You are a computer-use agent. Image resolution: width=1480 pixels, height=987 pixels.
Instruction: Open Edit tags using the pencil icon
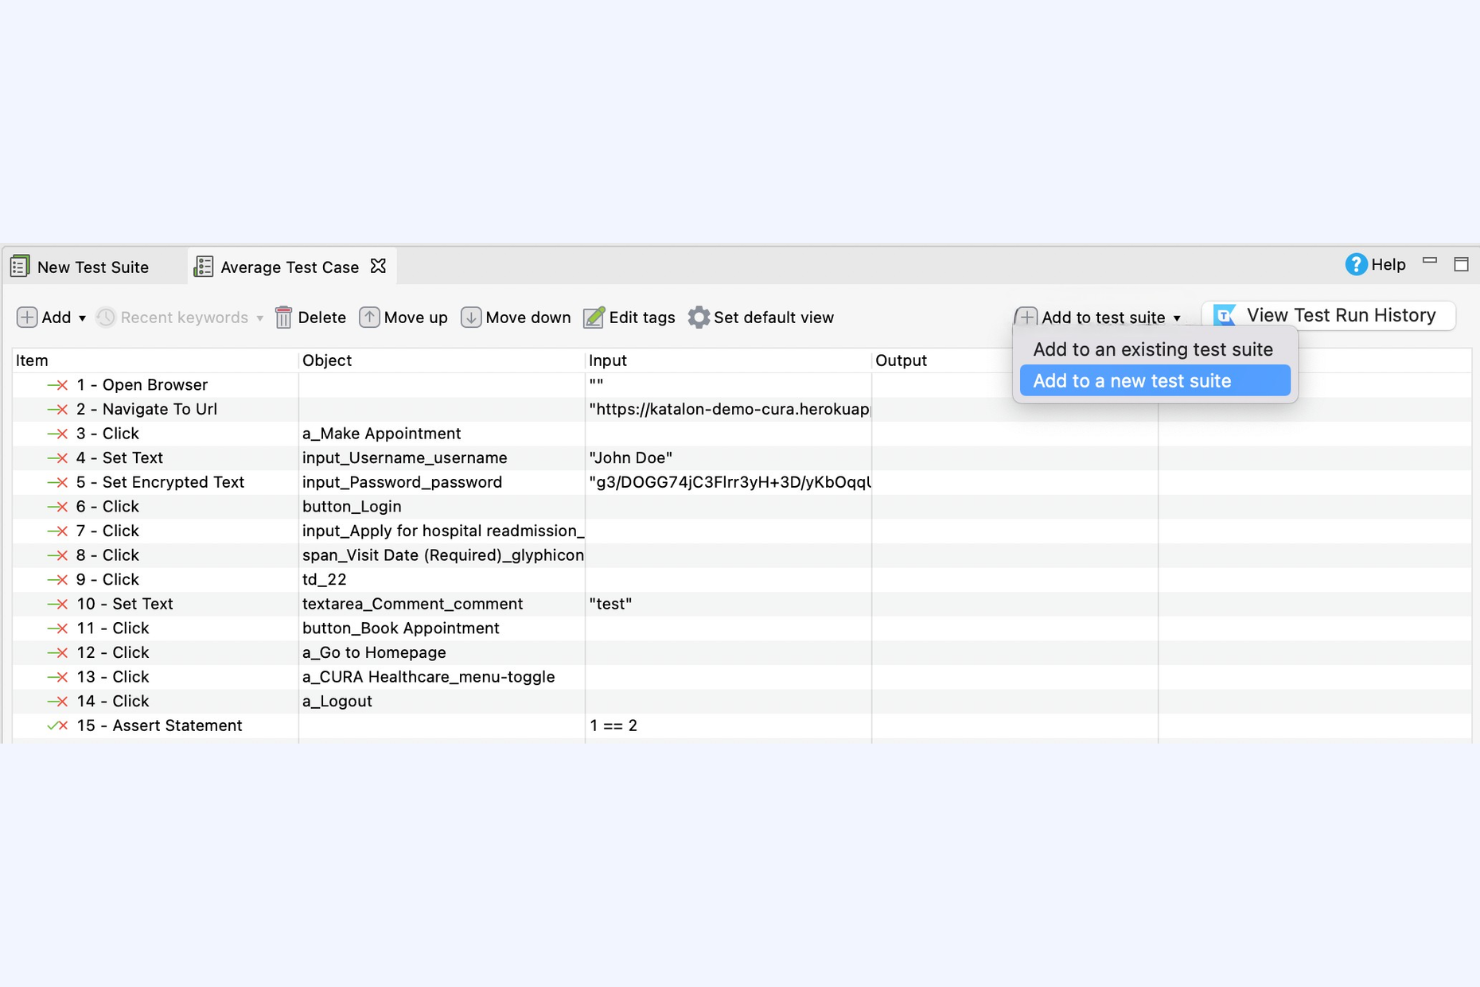594,317
